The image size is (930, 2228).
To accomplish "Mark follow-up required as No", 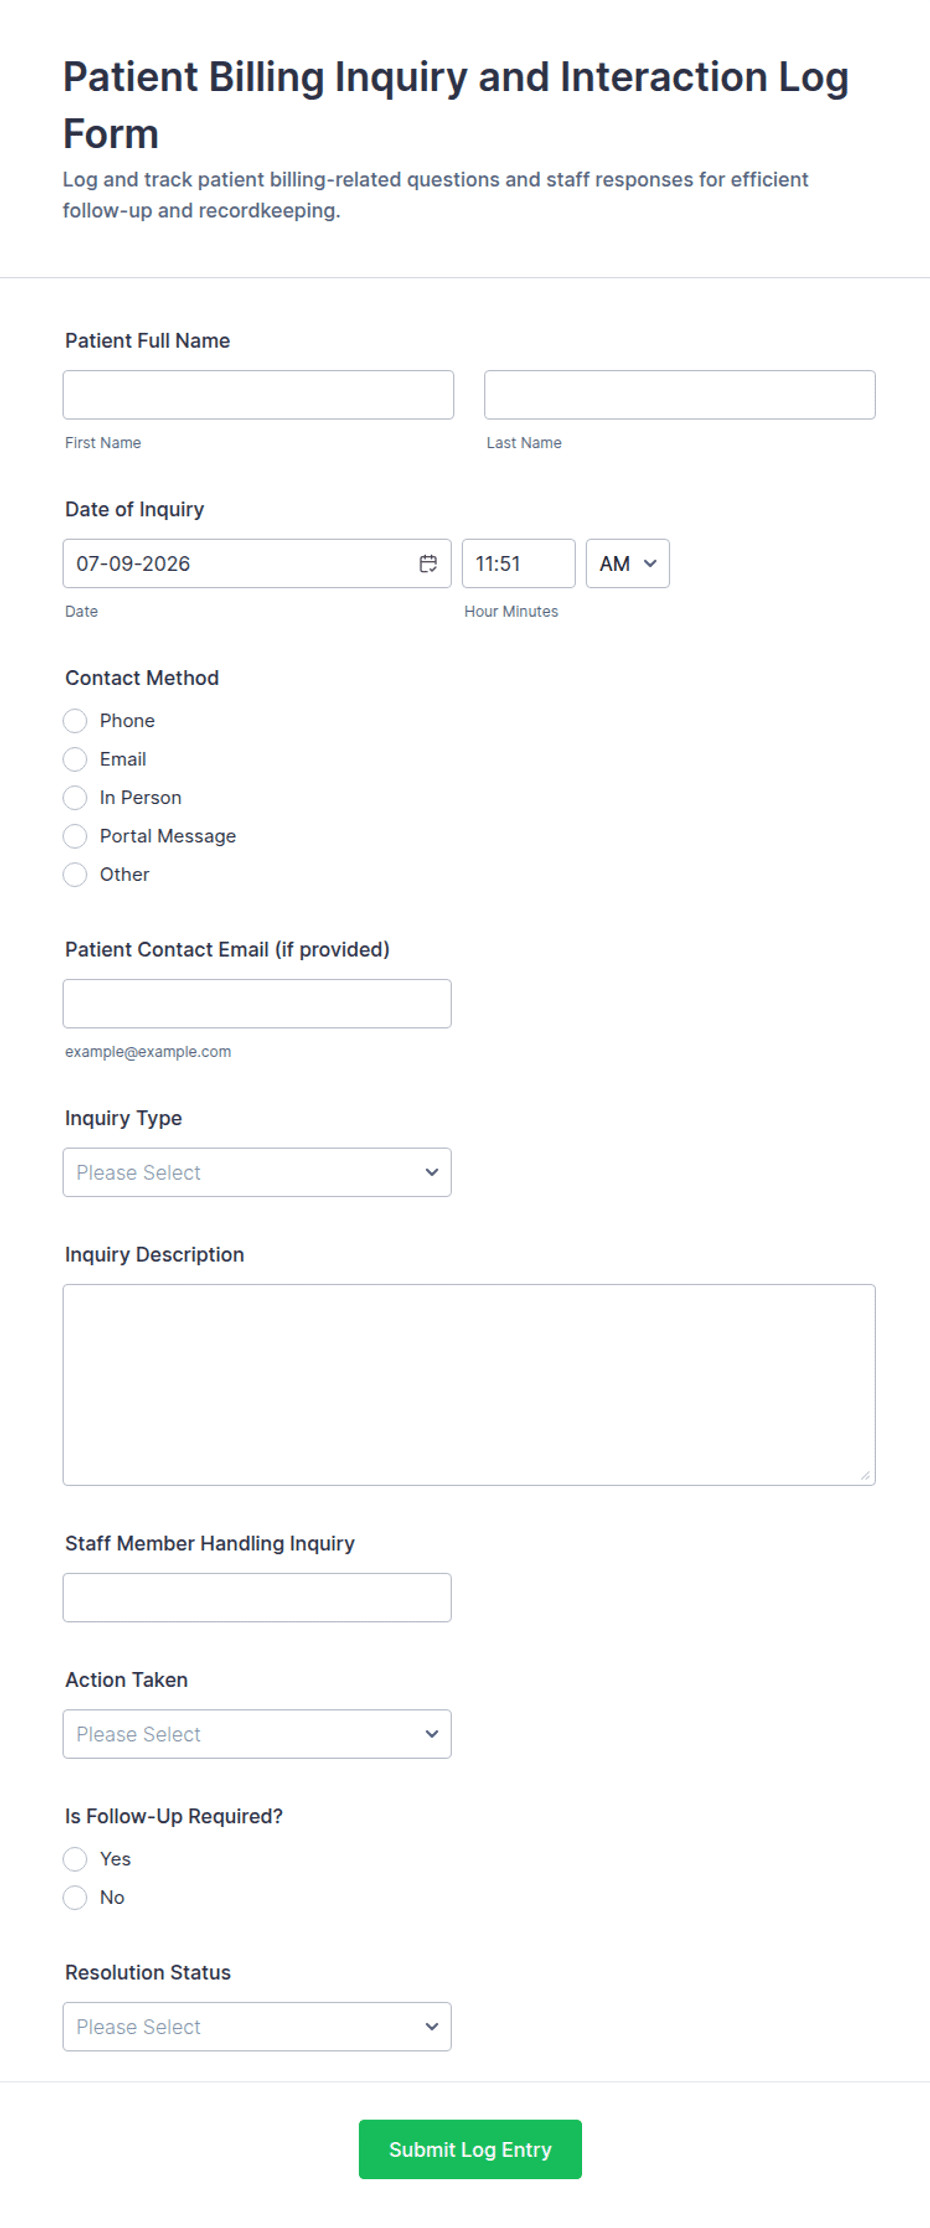I will (75, 1897).
